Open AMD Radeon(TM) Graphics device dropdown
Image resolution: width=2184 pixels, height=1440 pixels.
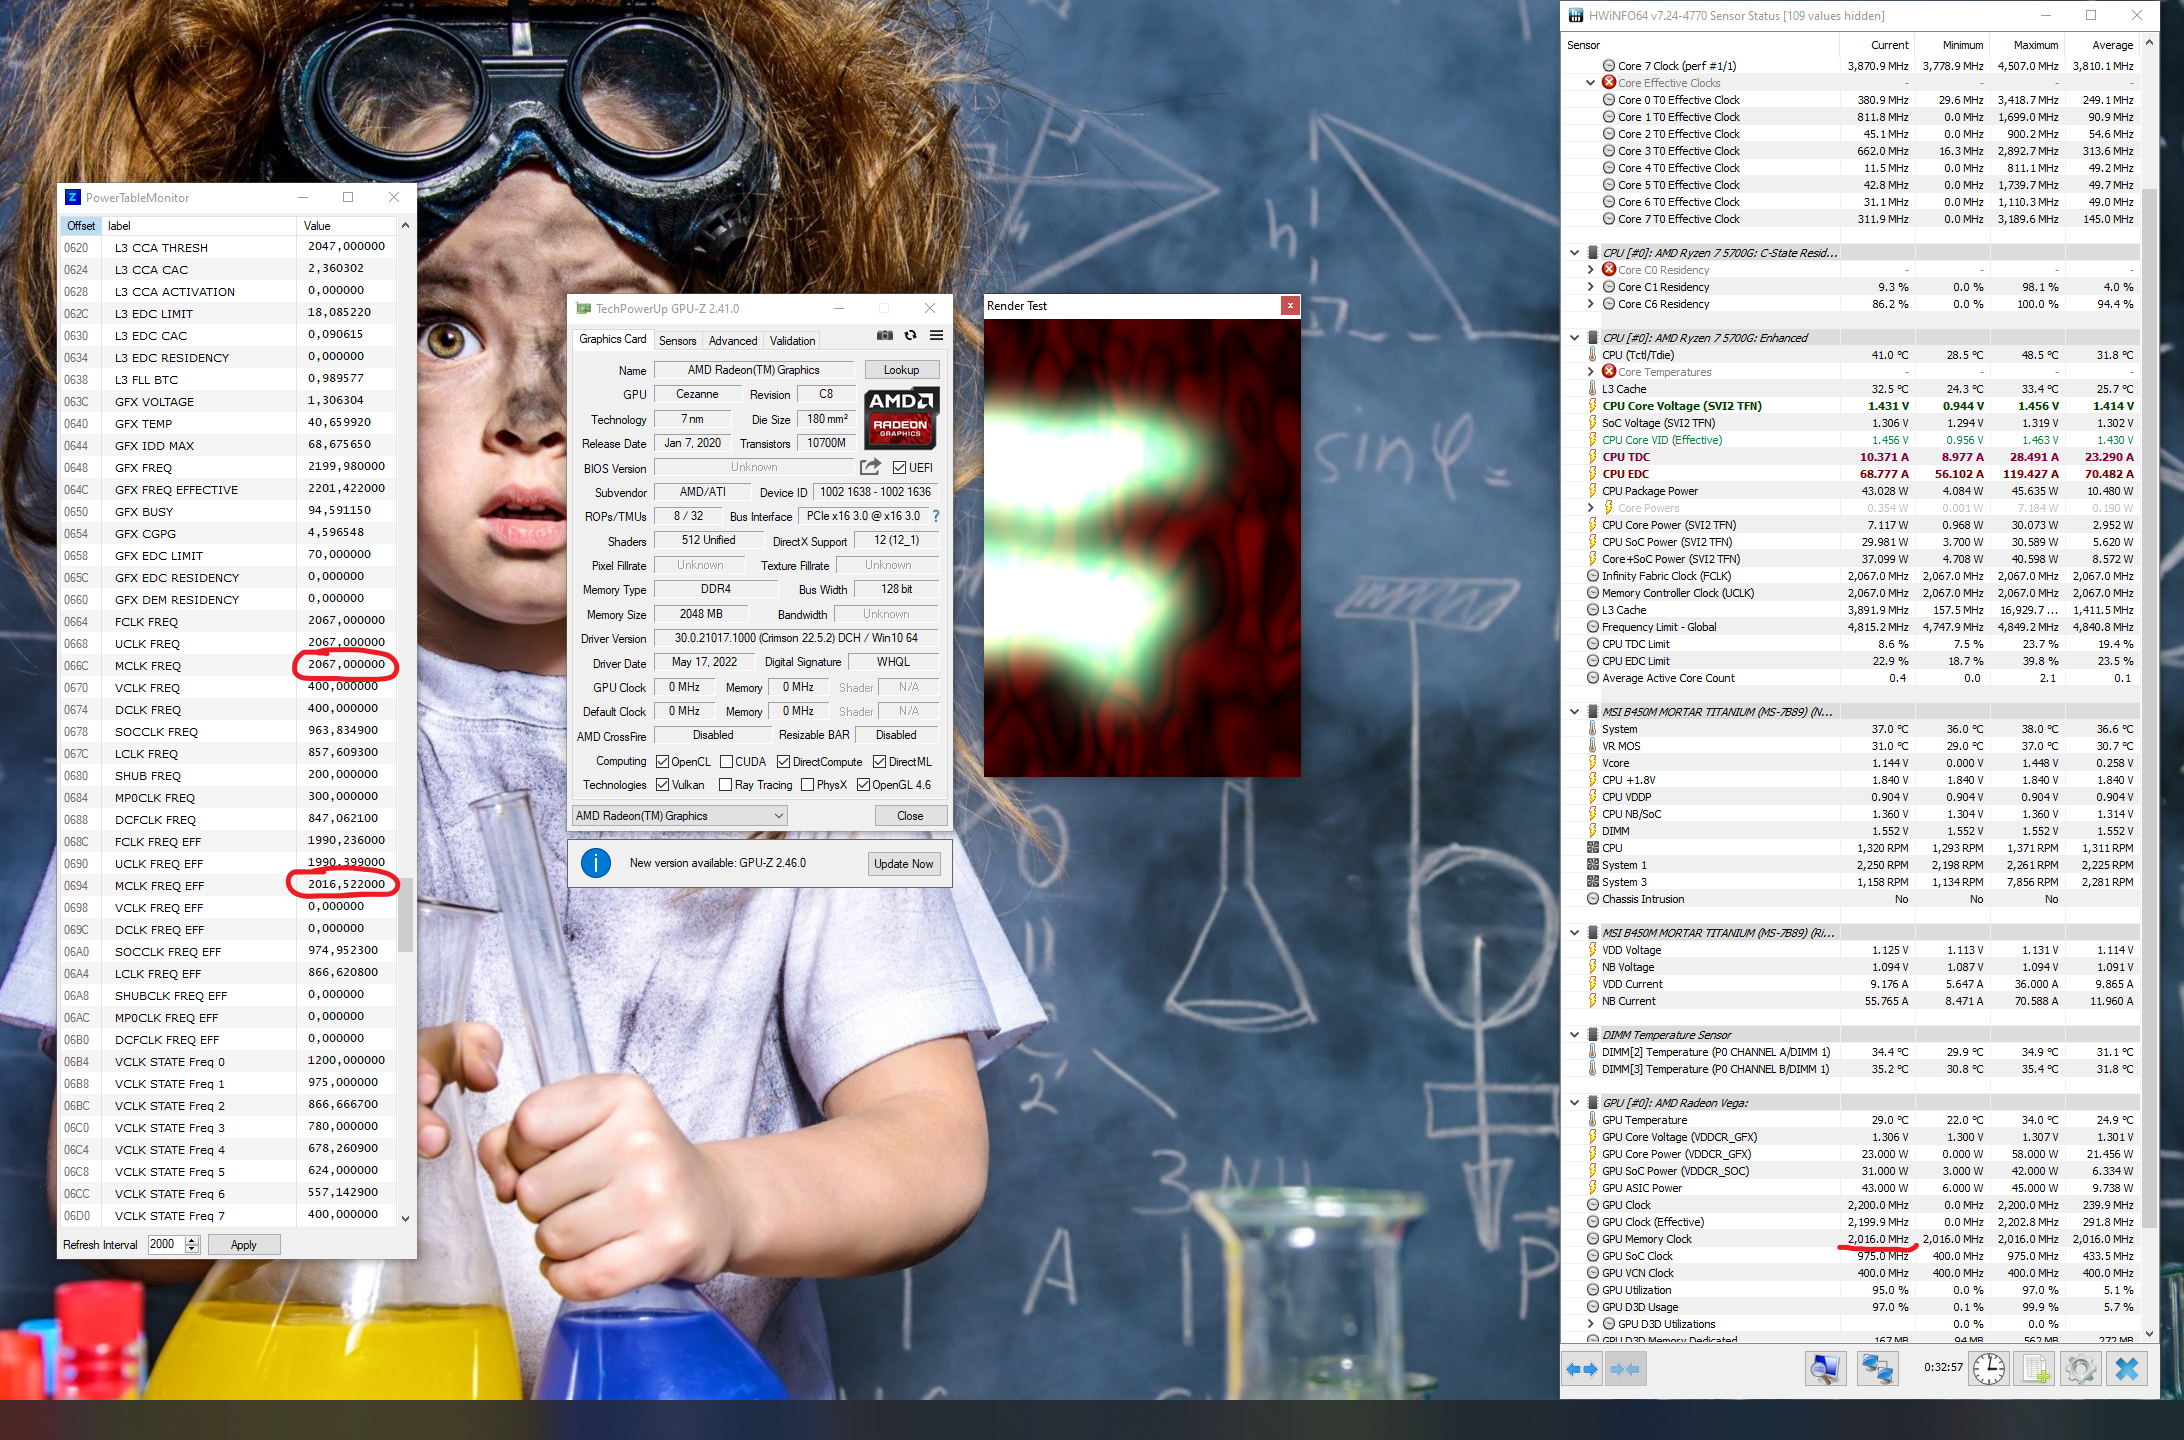[680, 816]
